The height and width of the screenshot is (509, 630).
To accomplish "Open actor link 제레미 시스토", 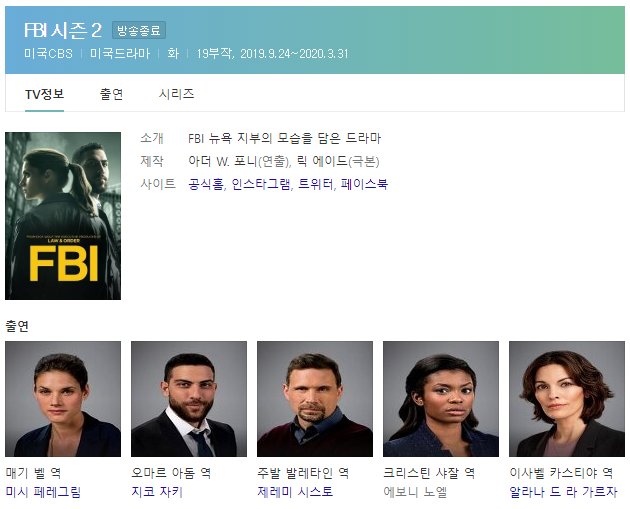I will 295,492.
